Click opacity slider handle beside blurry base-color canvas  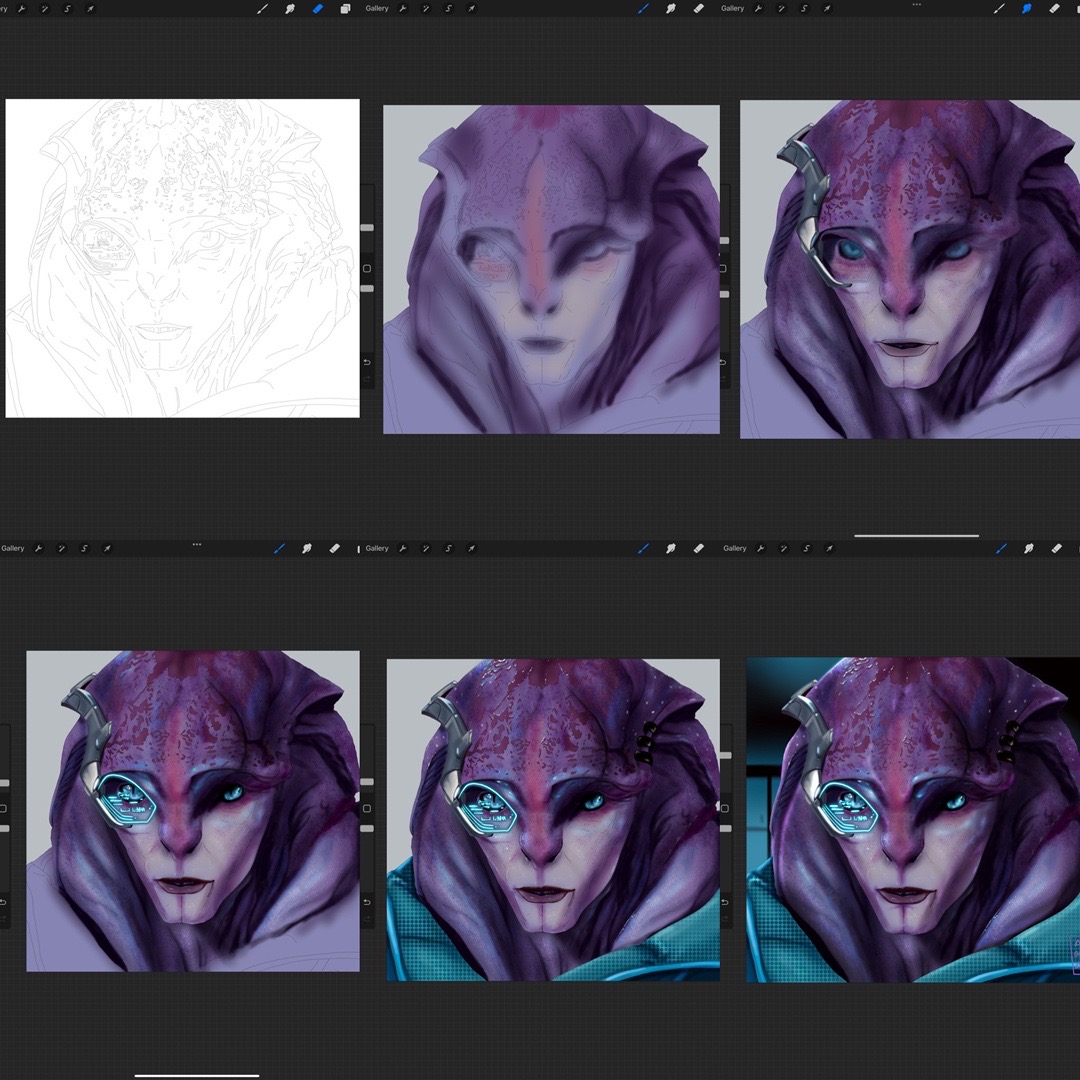tap(367, 289)
